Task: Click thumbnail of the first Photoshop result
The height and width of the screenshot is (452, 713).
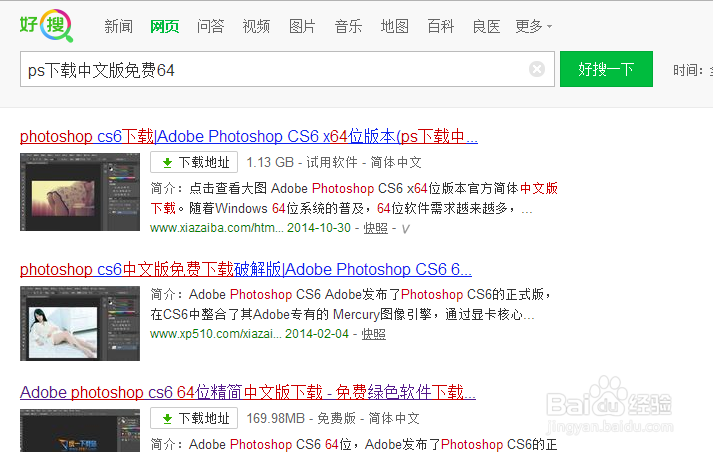Action: click(80, 192)
